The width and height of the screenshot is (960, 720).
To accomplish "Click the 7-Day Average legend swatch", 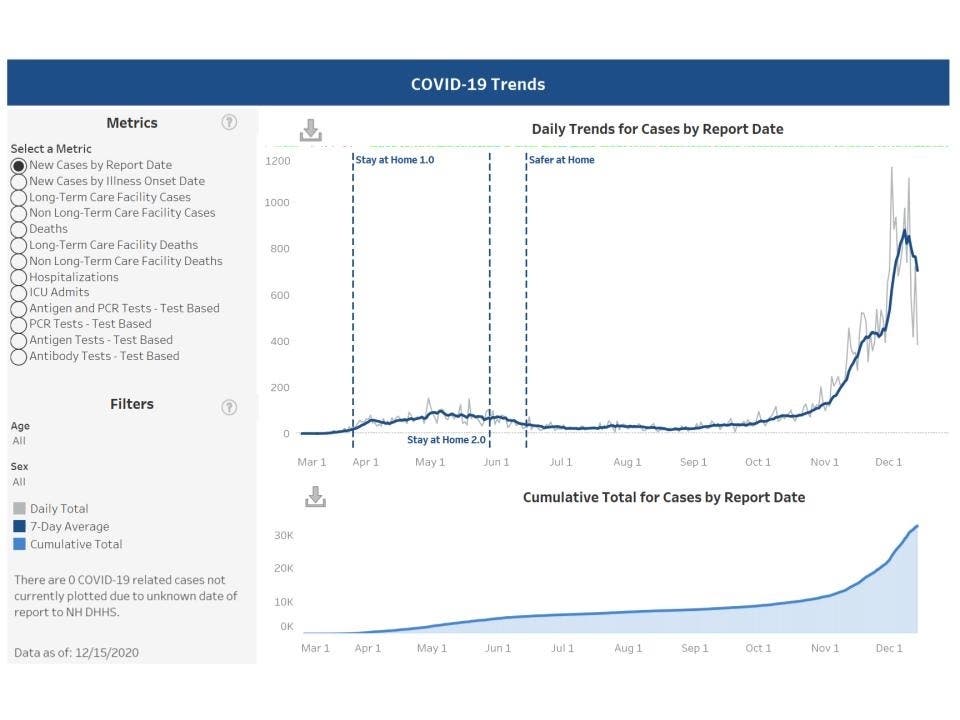I will (x=17, y=526).
